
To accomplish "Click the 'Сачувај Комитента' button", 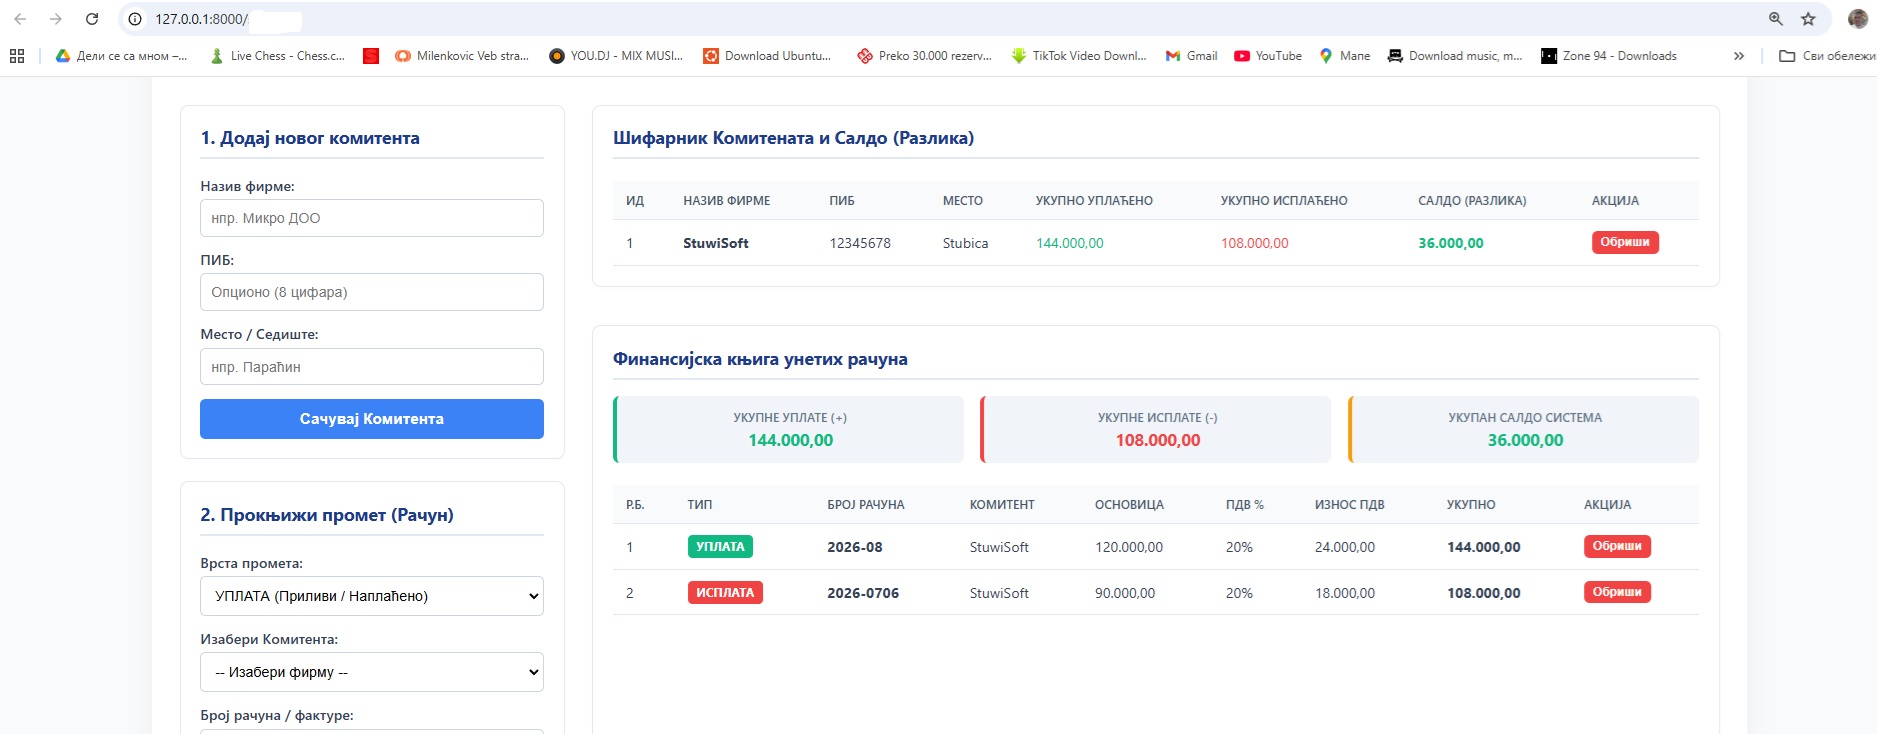I will (372, 419).
